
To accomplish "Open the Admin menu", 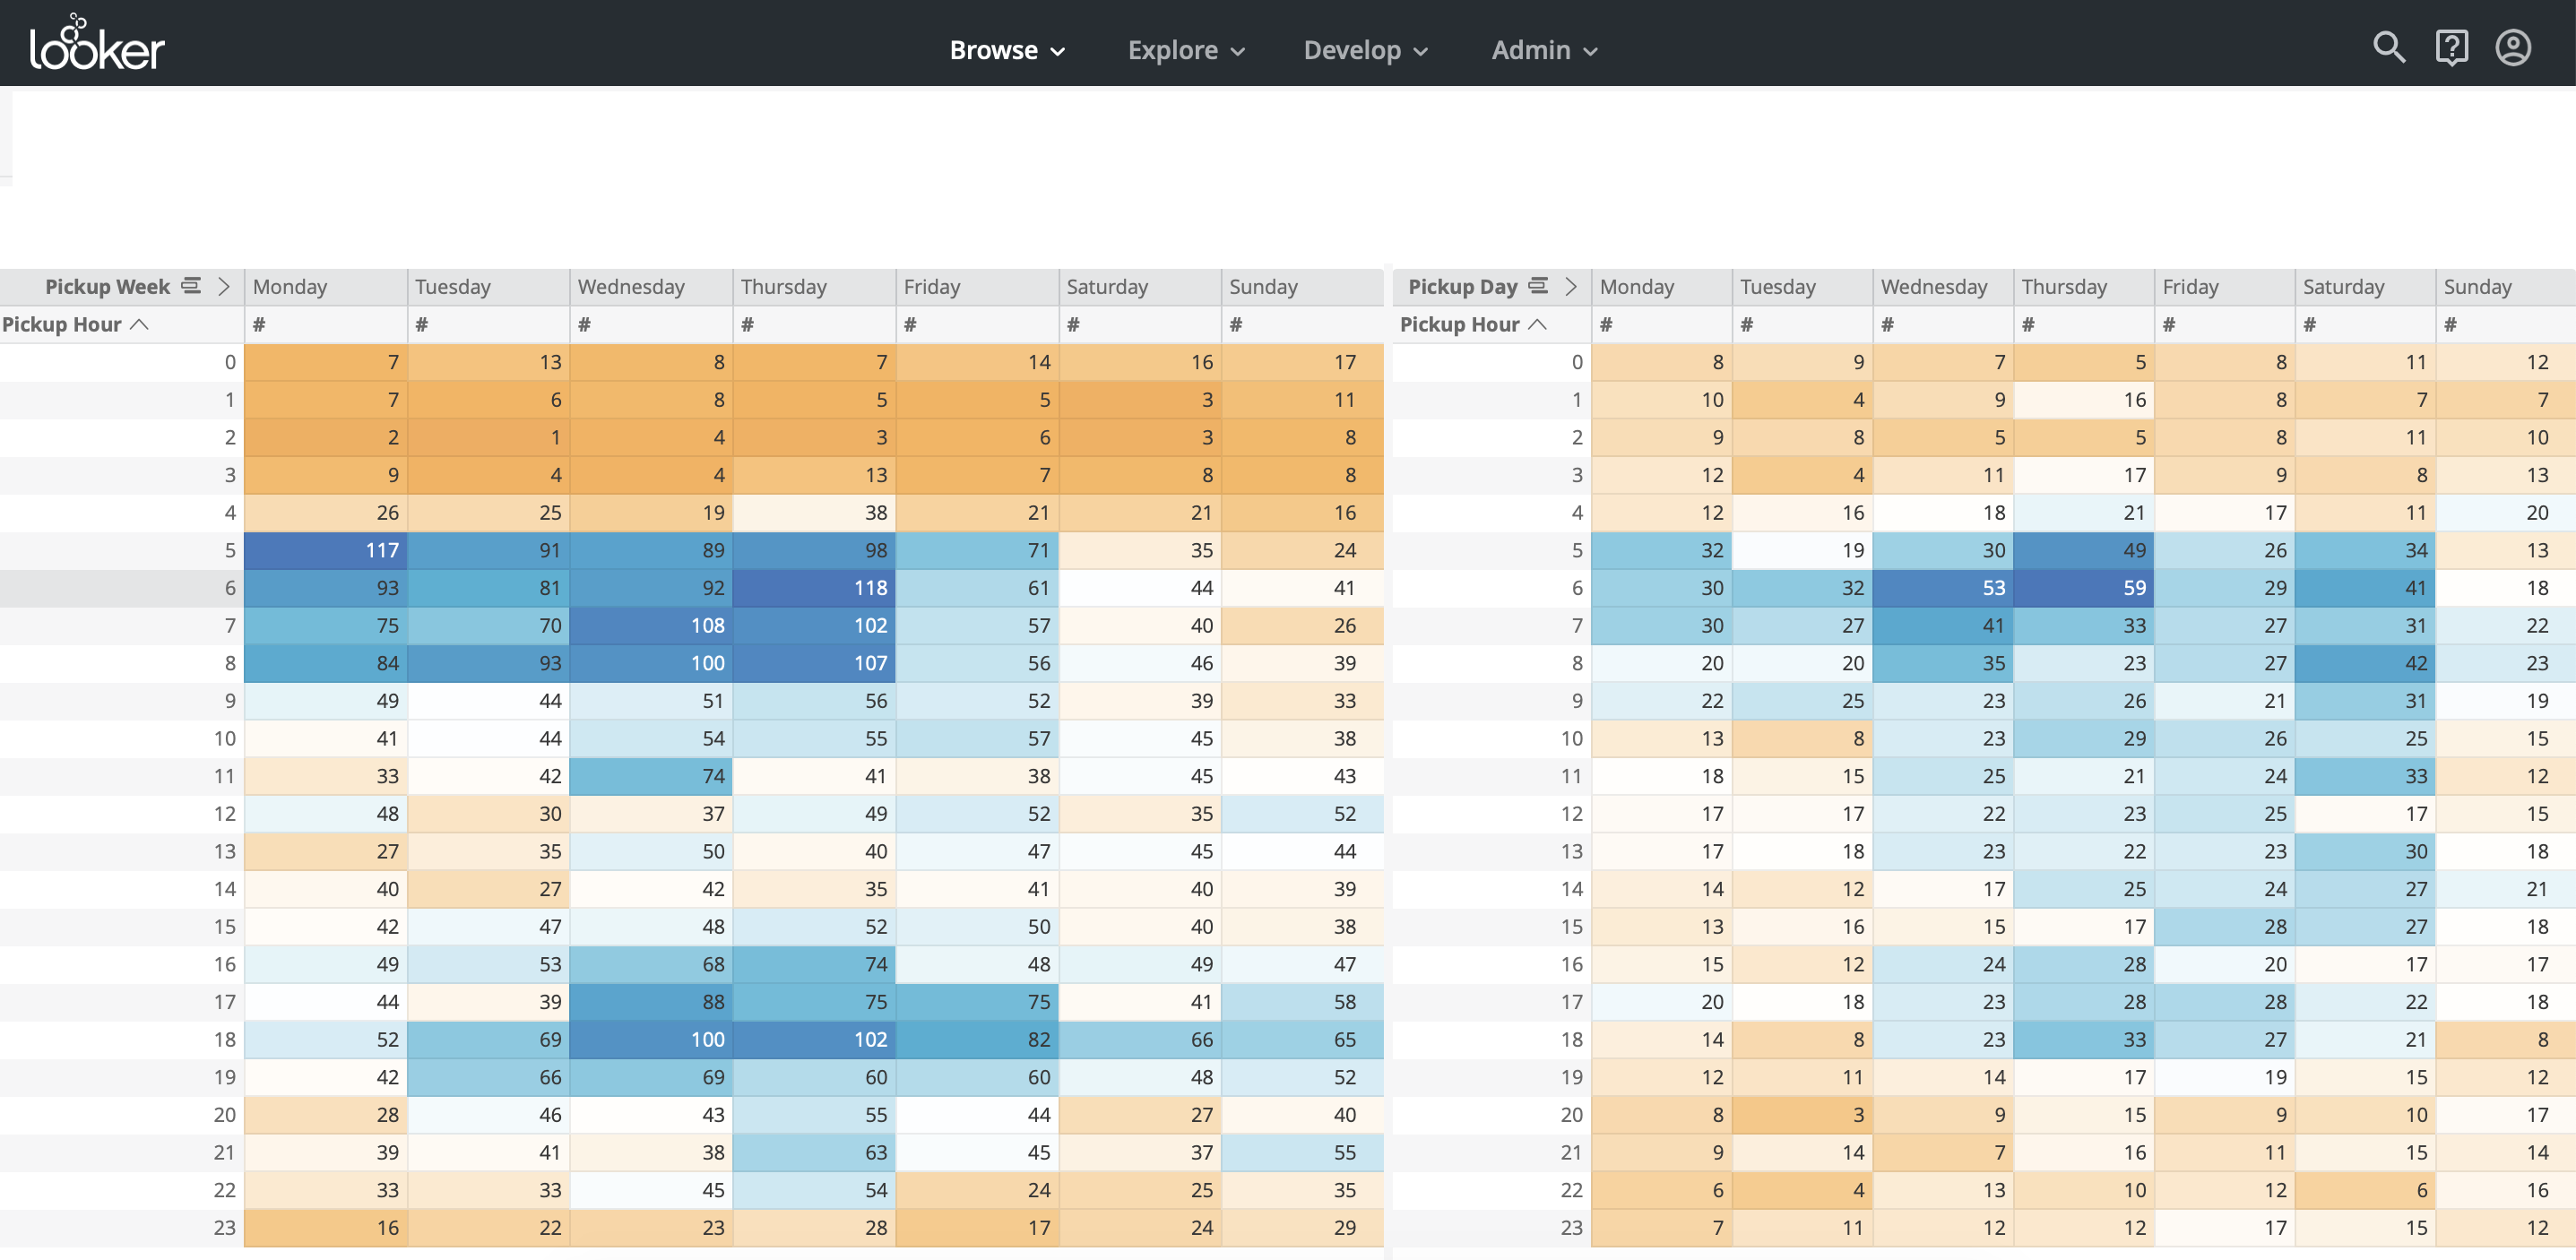I will [x=1544, y=50].
